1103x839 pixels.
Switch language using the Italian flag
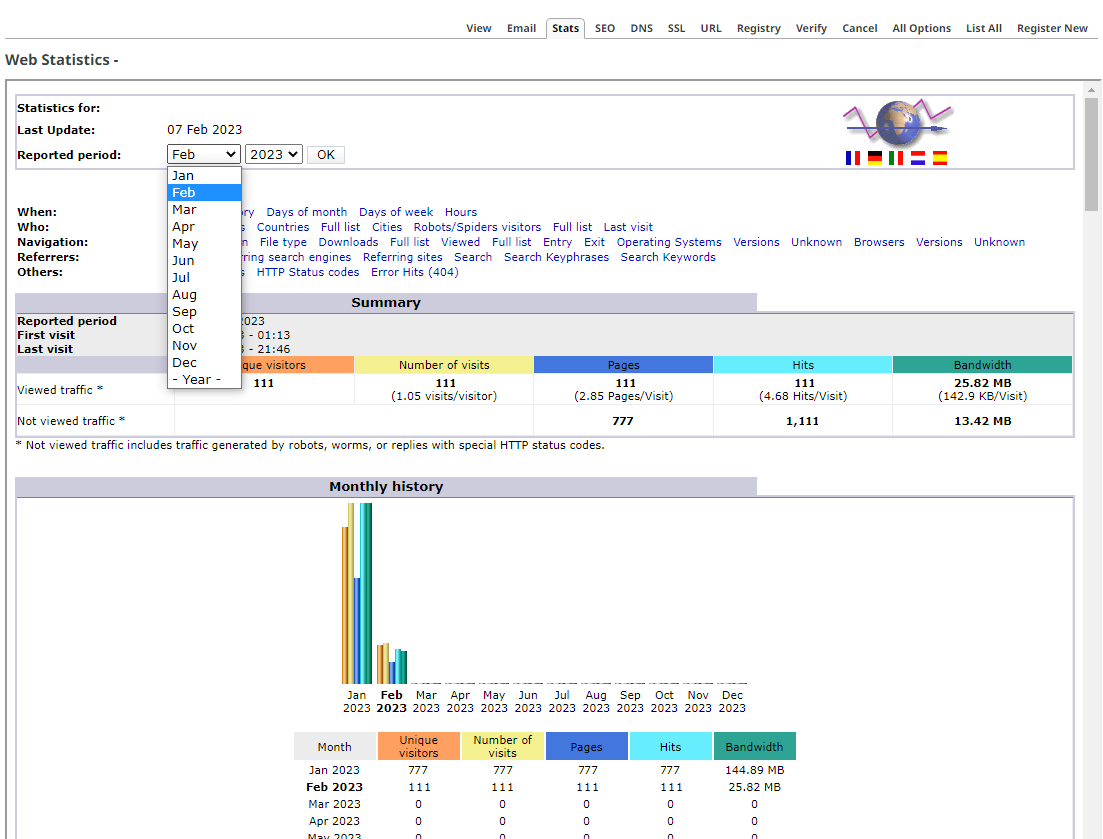(895, 158)
